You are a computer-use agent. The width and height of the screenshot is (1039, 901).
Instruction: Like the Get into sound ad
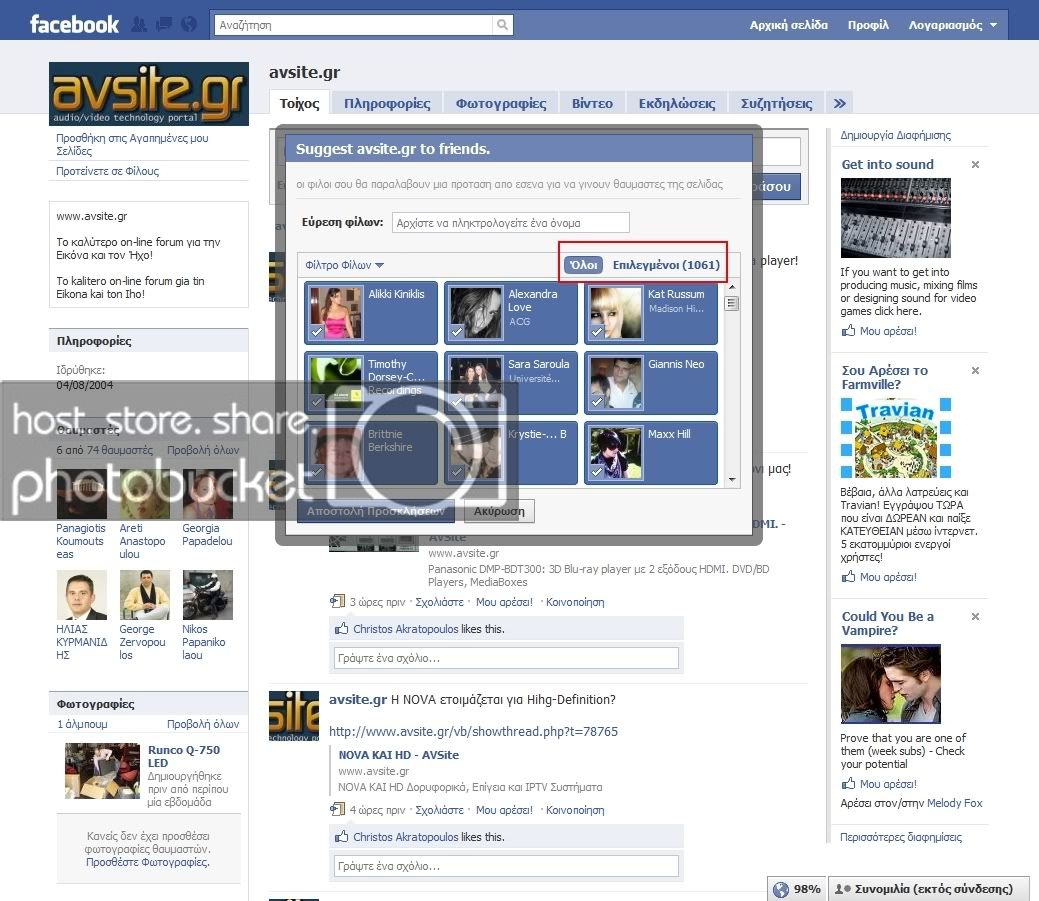click(x=879, y=331)
